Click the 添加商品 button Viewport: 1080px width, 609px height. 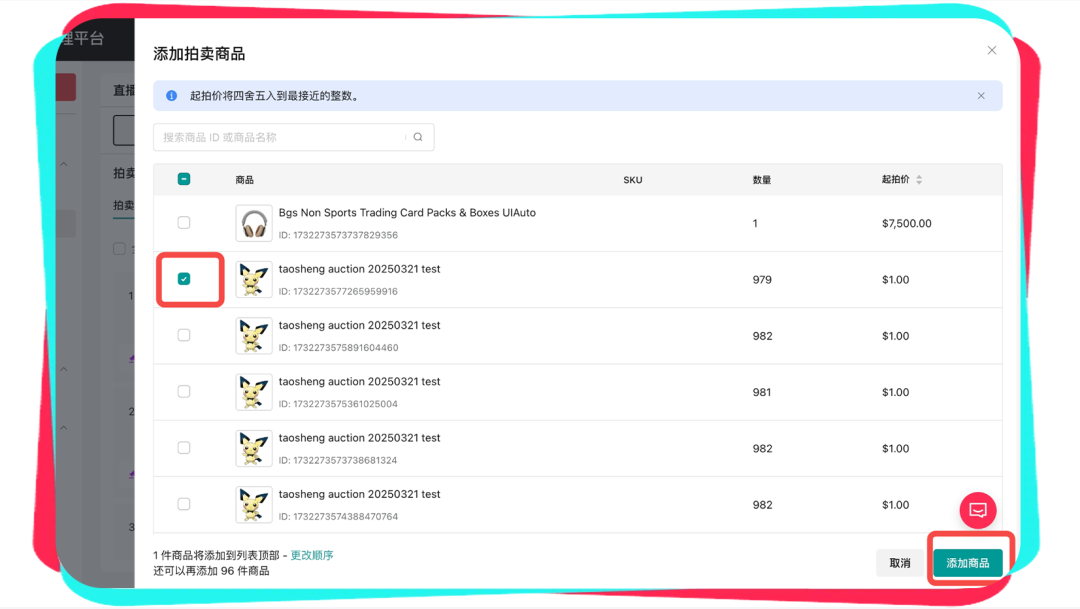tap(967, 563)
